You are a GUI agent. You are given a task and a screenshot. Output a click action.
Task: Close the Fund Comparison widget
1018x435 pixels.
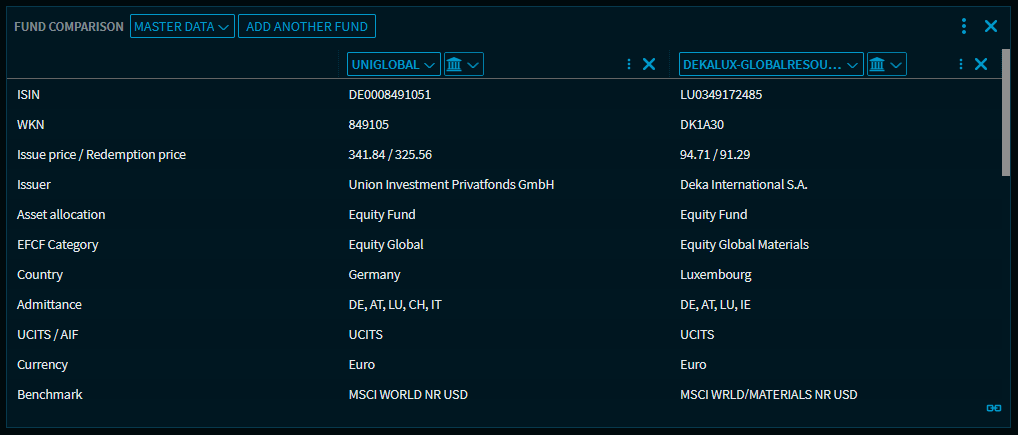pyautogui.click(x=991, y=27)
